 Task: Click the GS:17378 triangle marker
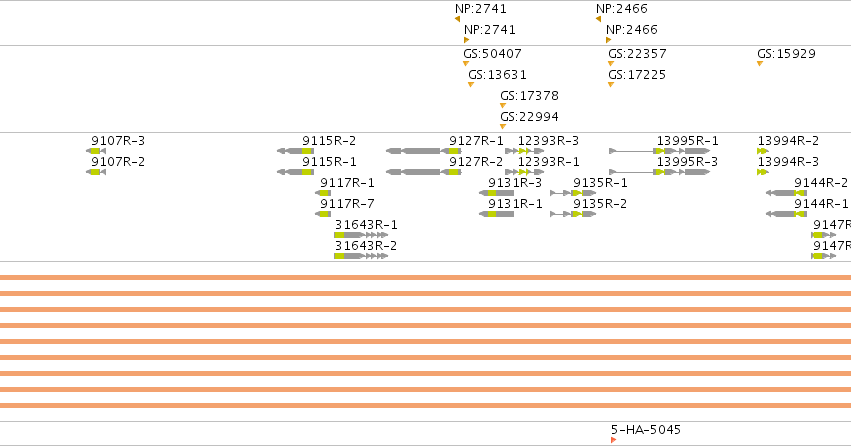click(x=503, y=106)
